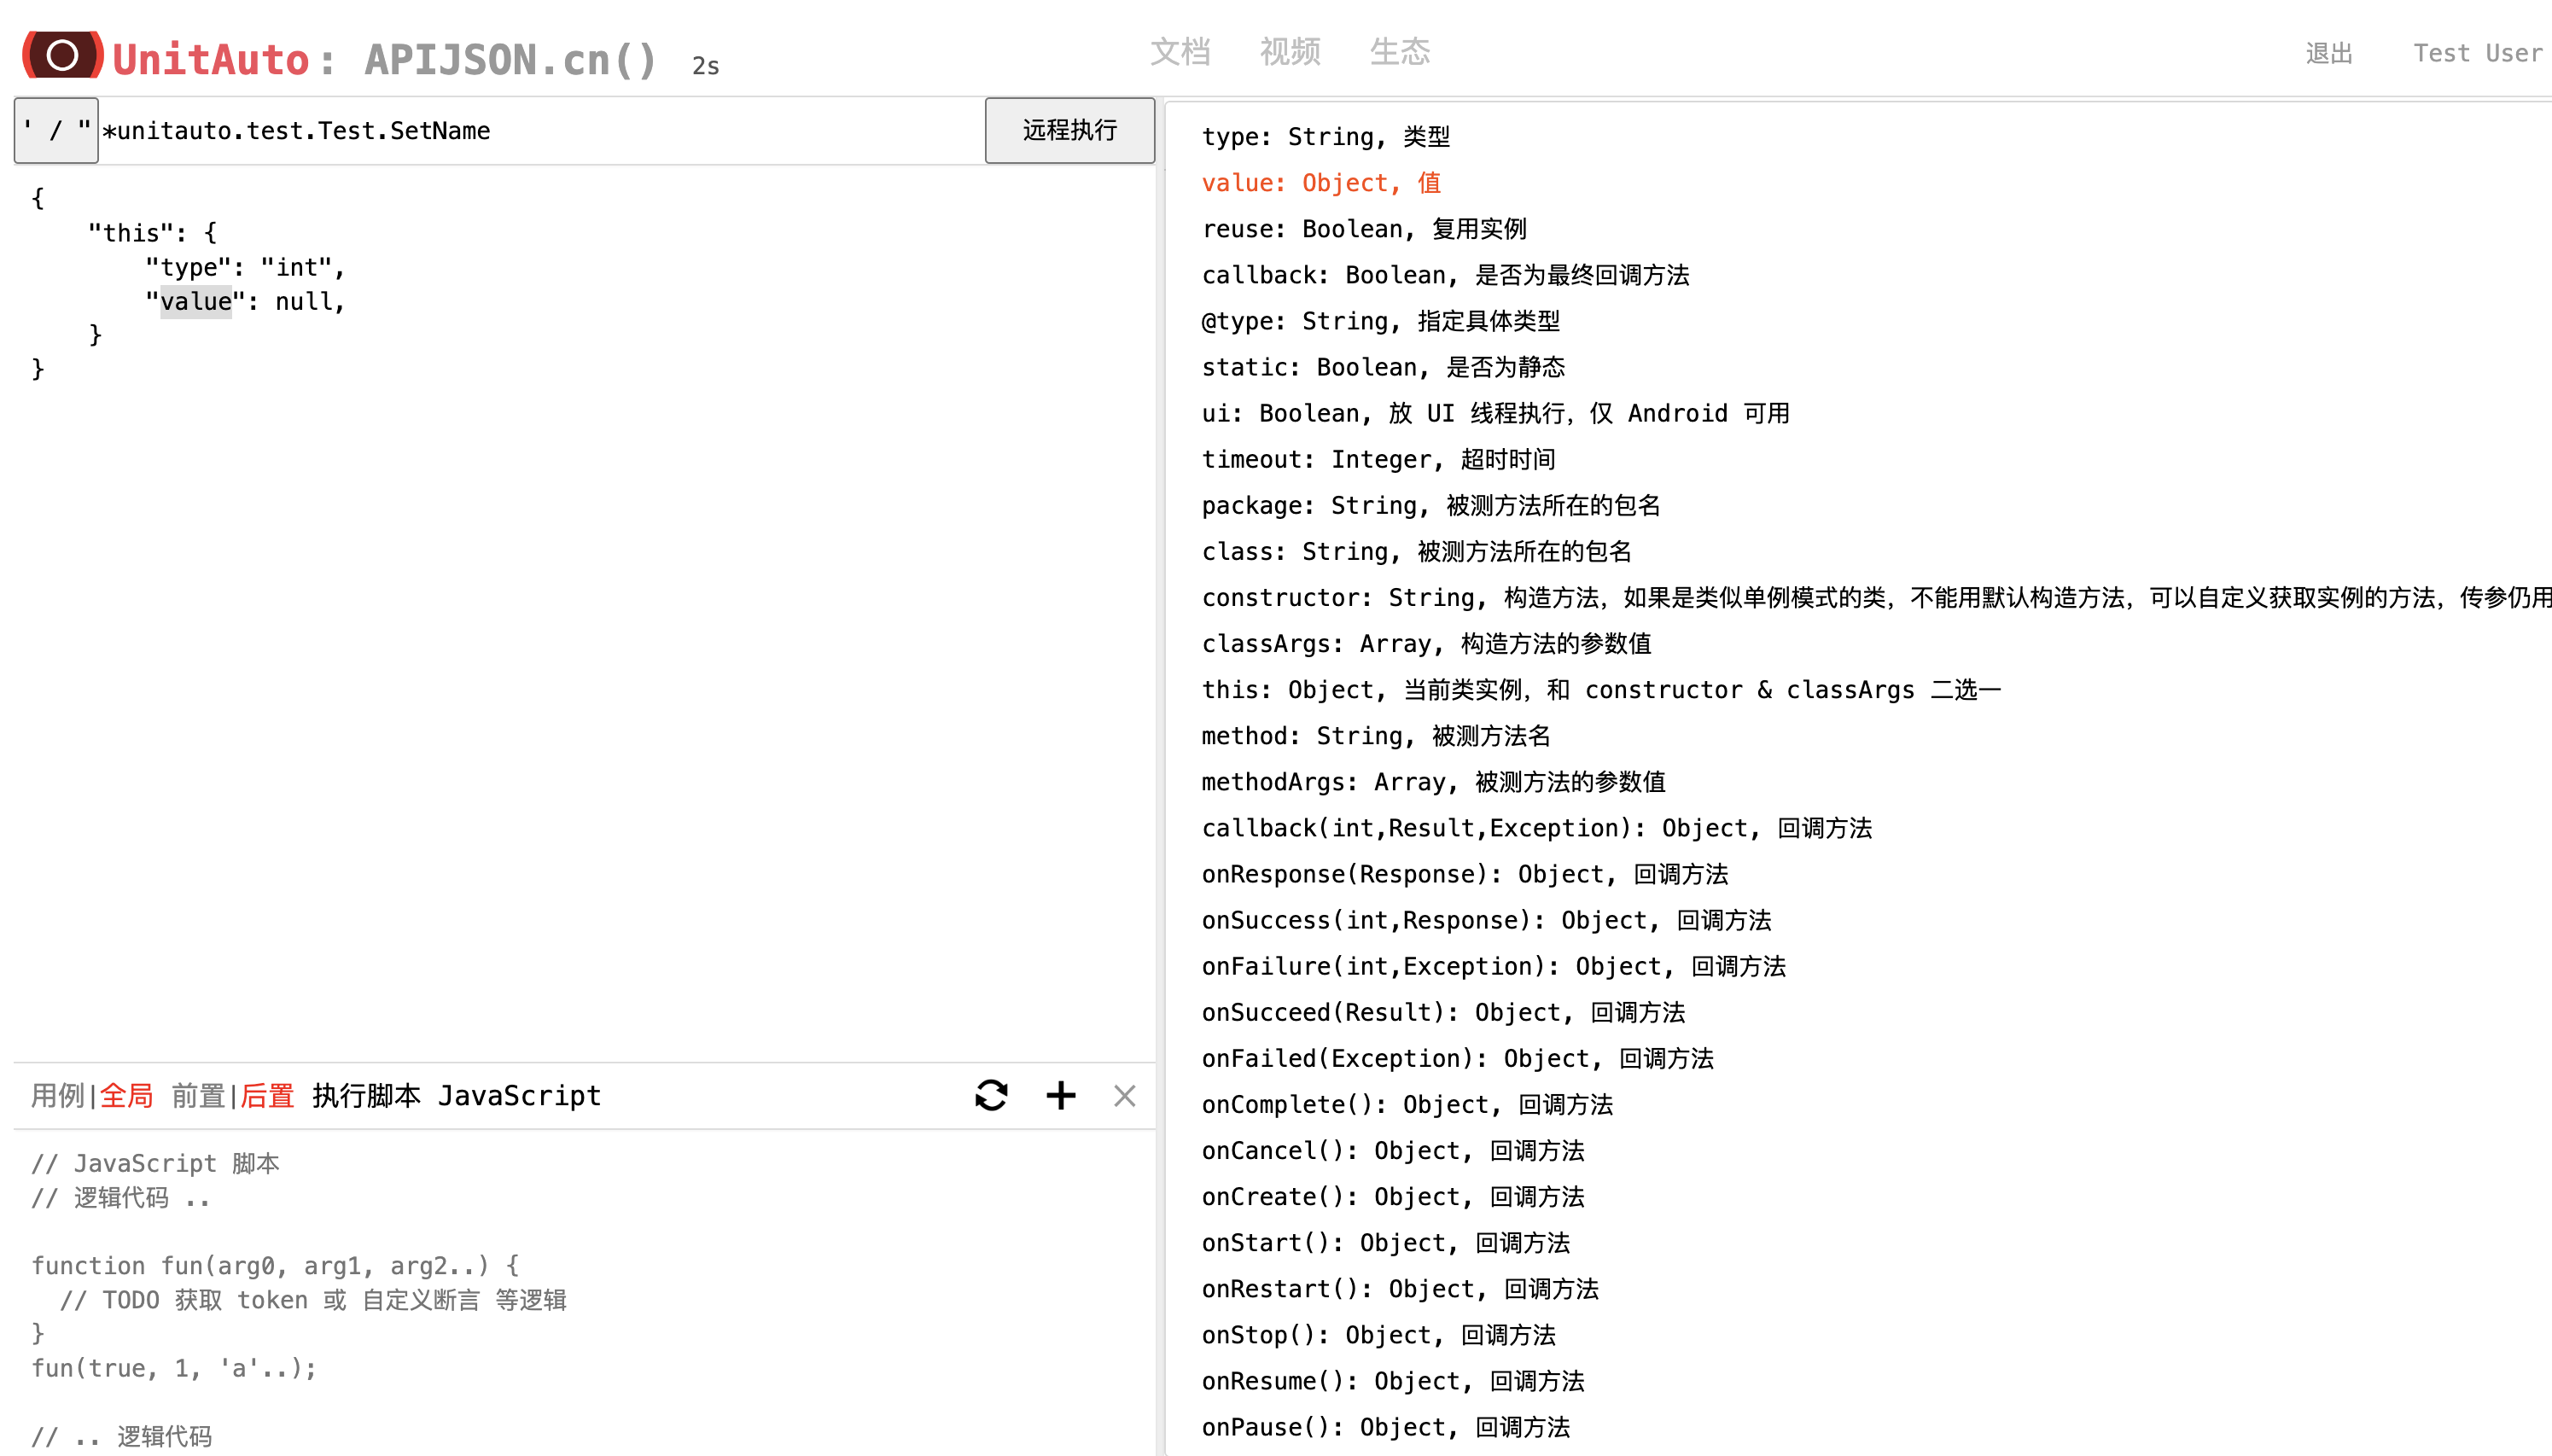Select the 后置 post-script tab

(267, 1096)
